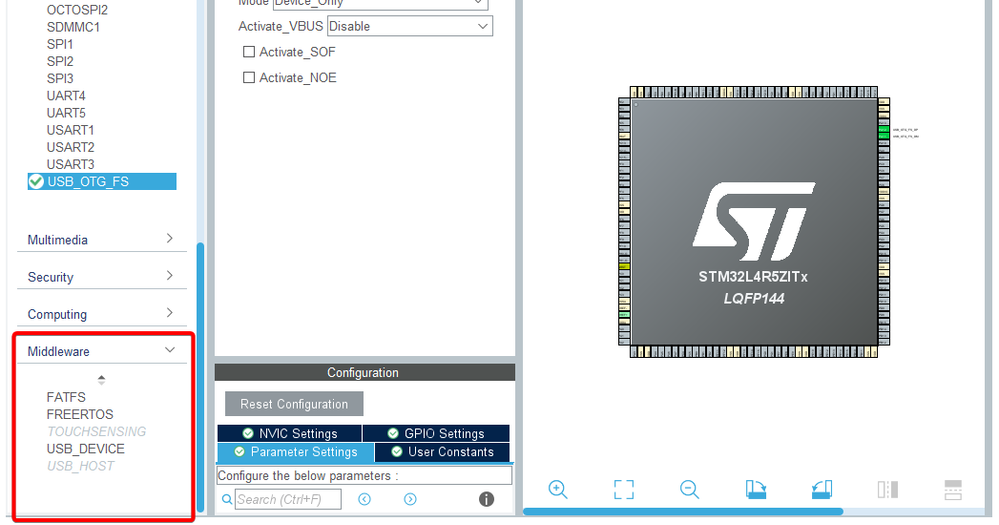The height and width of the screenshot is (525, 999).
Task: Click the STM32L4R5ZITx chip body
Action: click(754, 222)
